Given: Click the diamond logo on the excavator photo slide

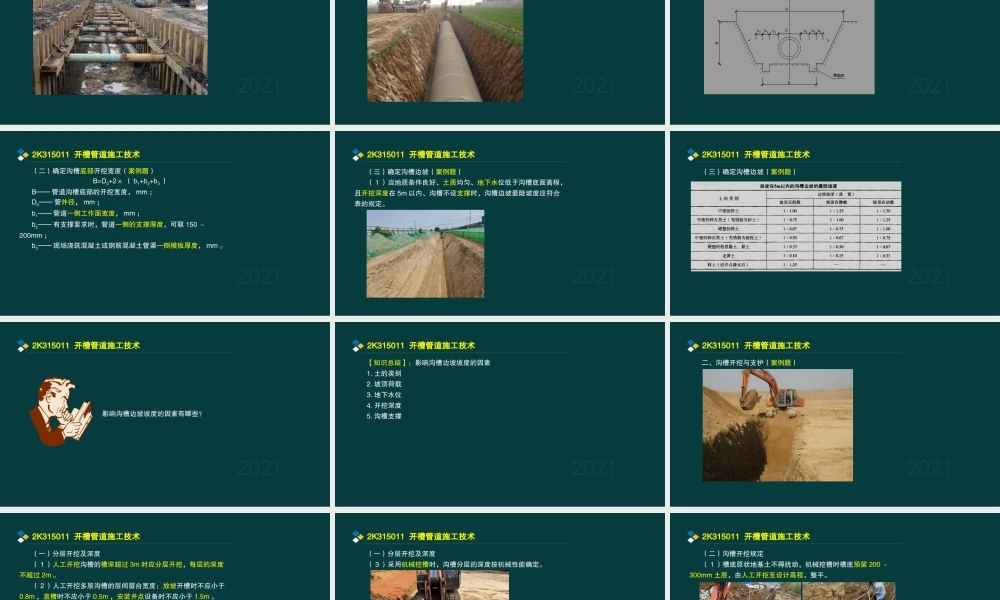Looking at the screenshot, I should tap(693, 346).
